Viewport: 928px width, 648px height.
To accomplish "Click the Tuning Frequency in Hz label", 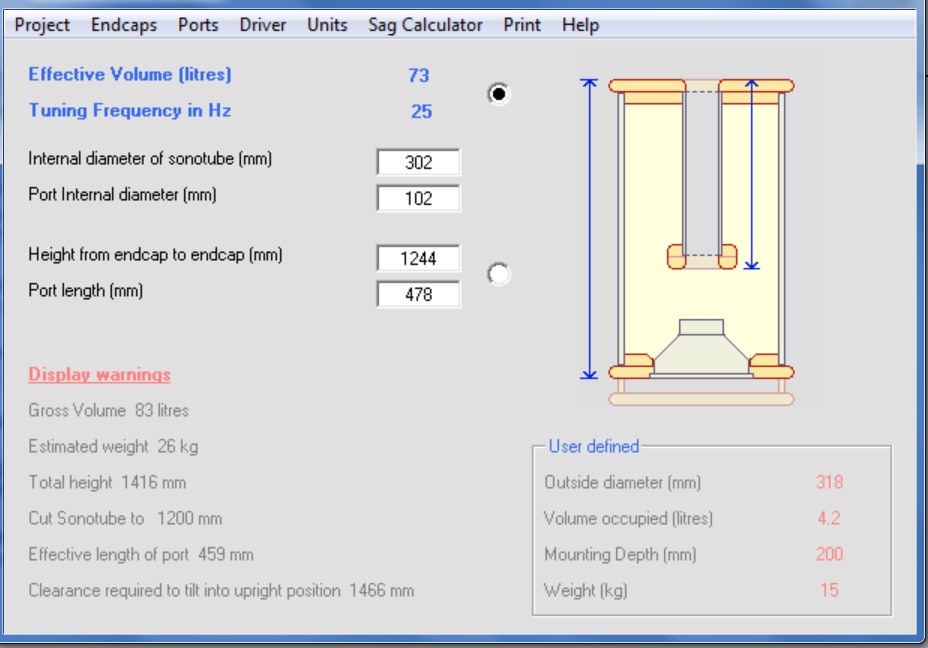I will coord(130,111).
